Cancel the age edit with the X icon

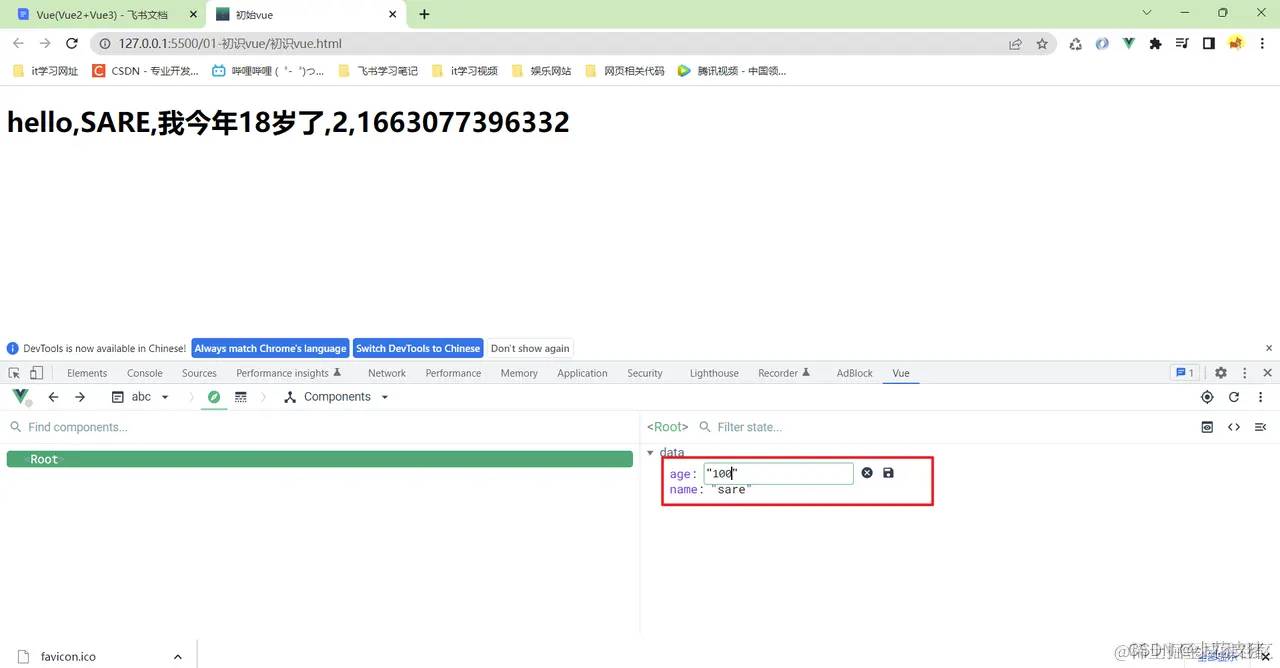(x=867, y=473)
